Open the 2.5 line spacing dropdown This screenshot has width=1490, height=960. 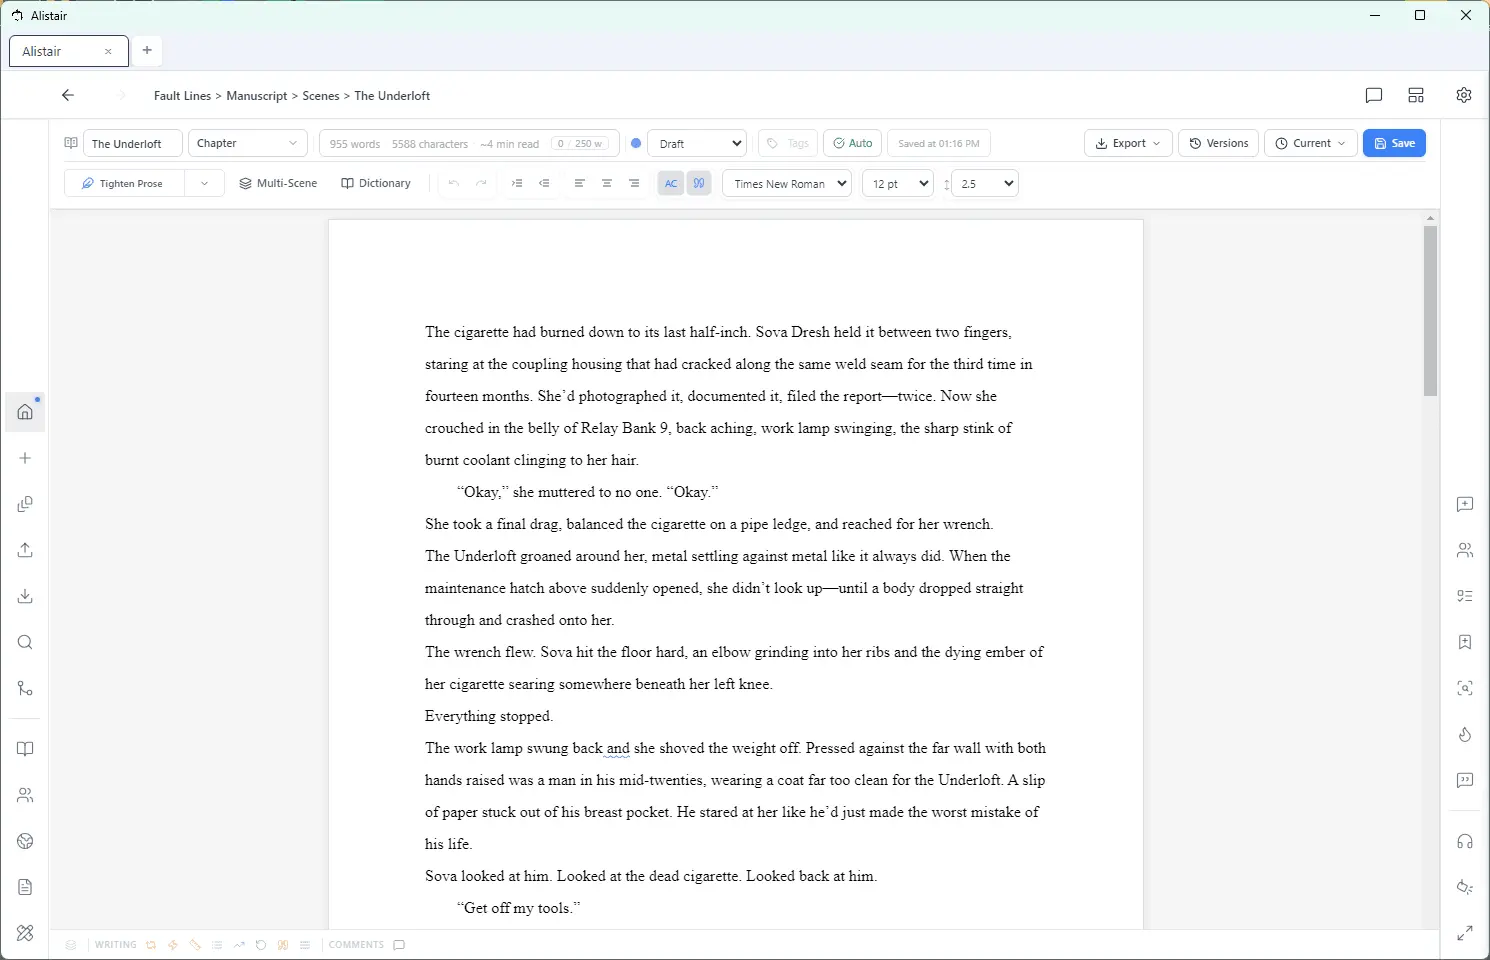[x=985, y=184]
